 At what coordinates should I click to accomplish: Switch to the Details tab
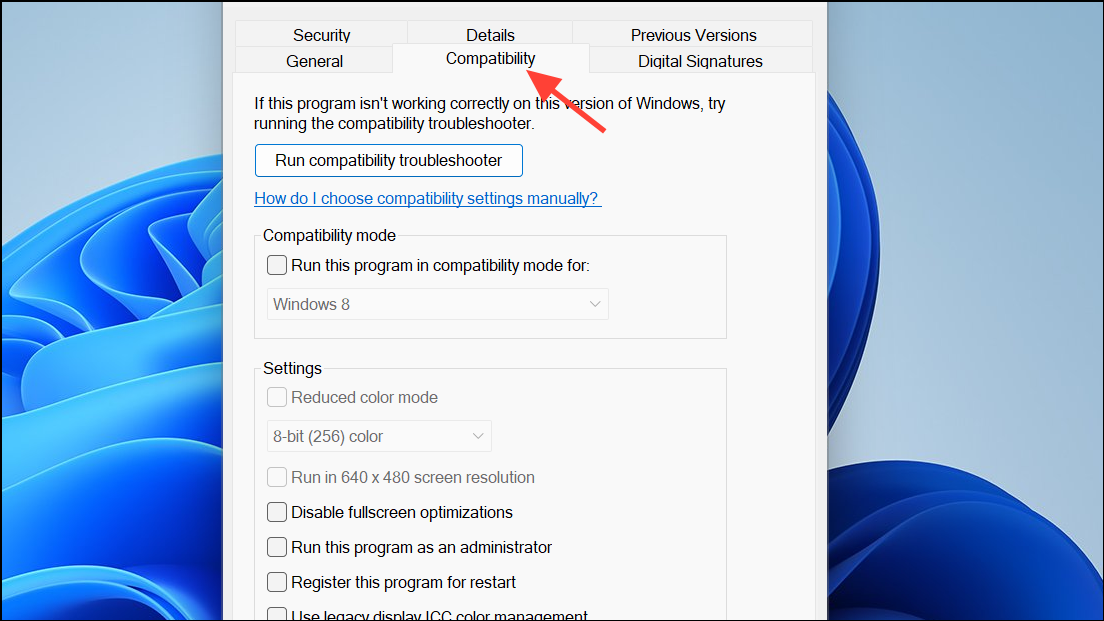pyautogui.click(x=490, y=34)
